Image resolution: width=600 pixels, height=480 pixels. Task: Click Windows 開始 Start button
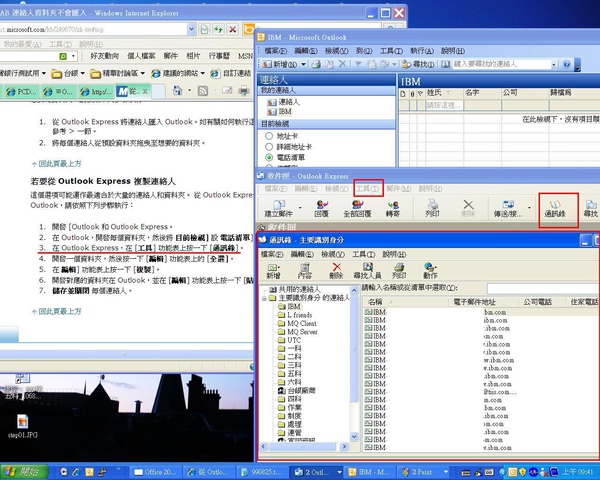[x=24, y=472]
